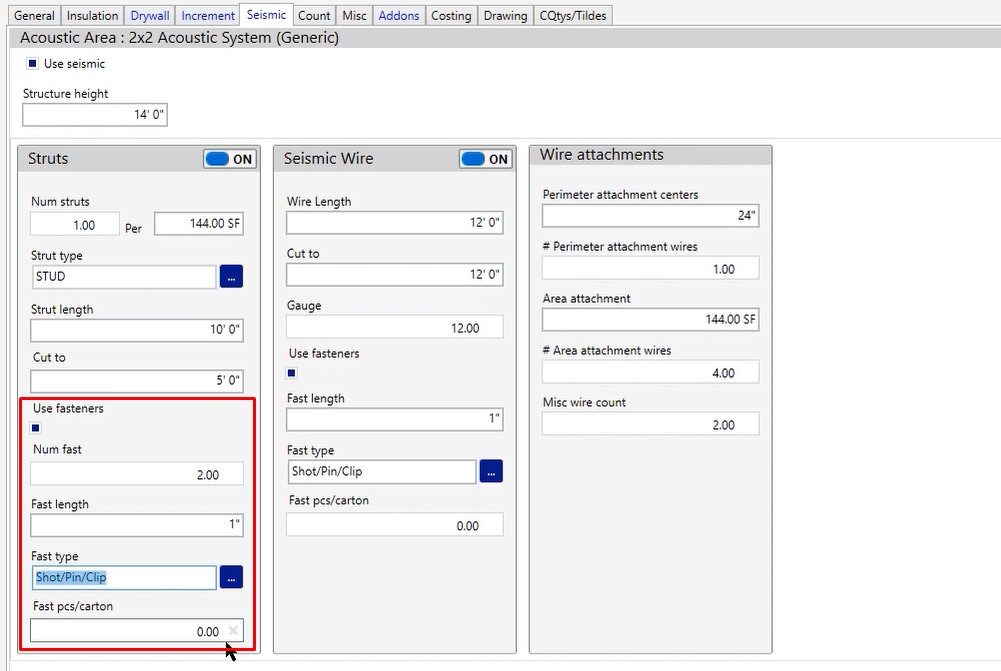The width and height of the screenshot is (1001, 671).
Task: Open the Addons tab
Action: pyautogui.click(x=399, y=16)
